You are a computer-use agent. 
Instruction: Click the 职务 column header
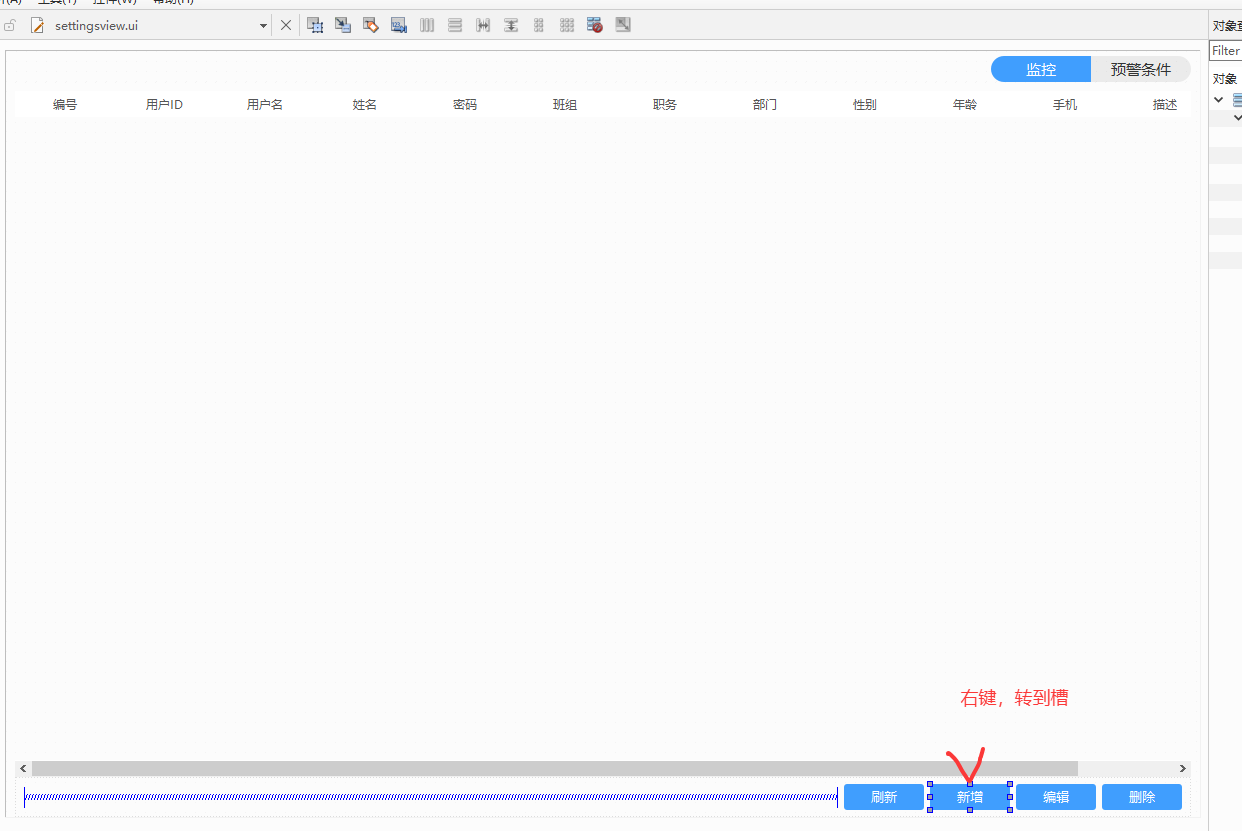coord(665,104)
